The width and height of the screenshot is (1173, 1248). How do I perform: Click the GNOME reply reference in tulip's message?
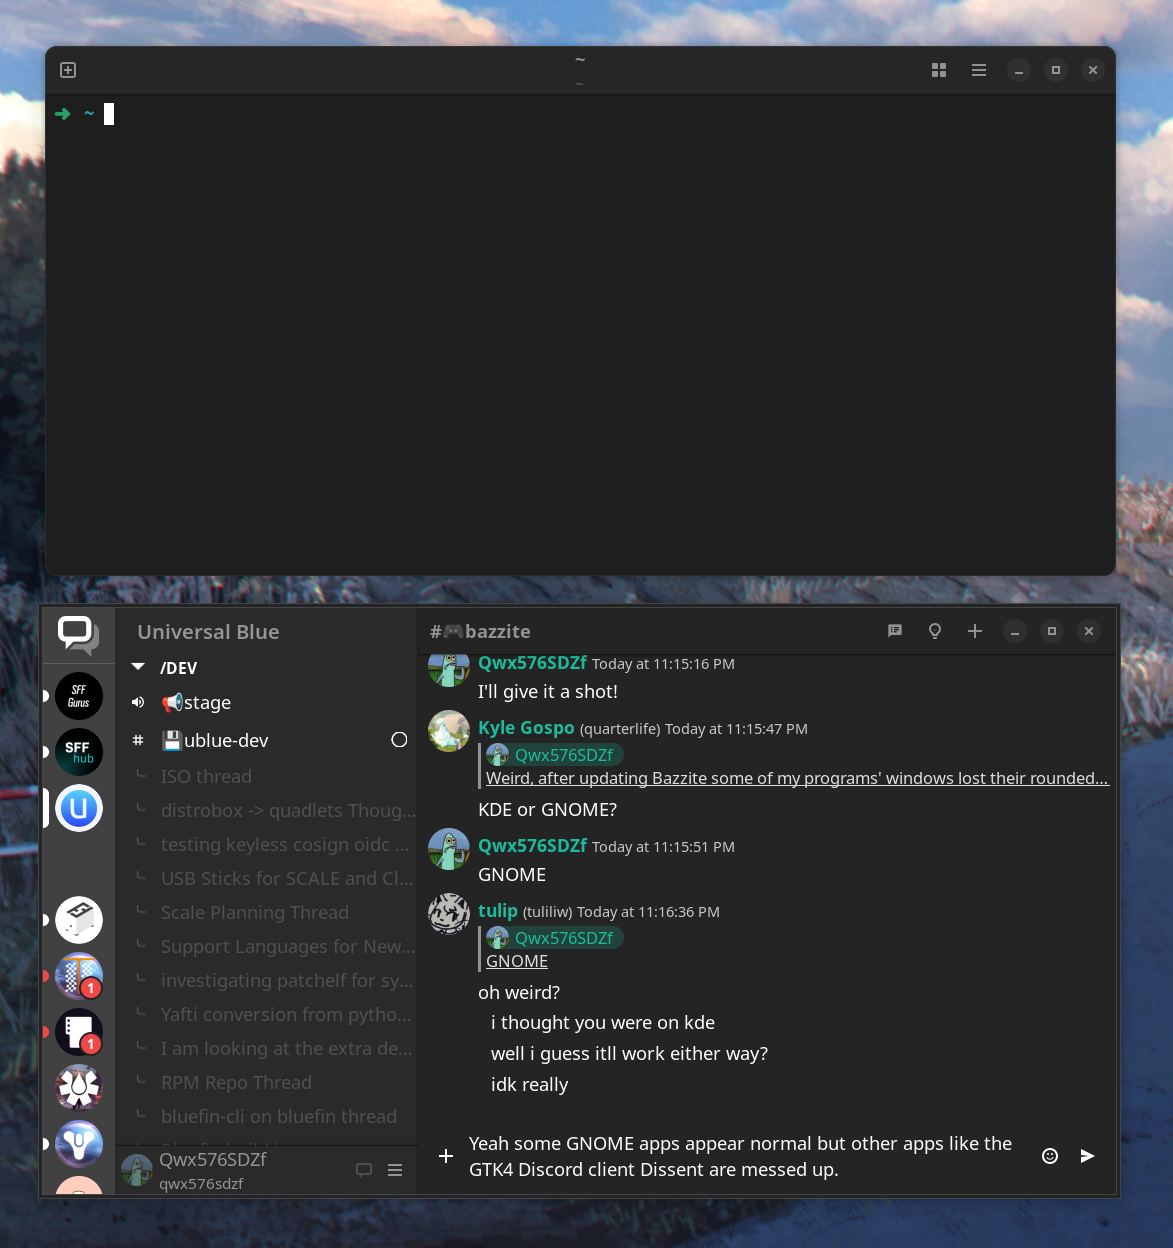(516, 960)
